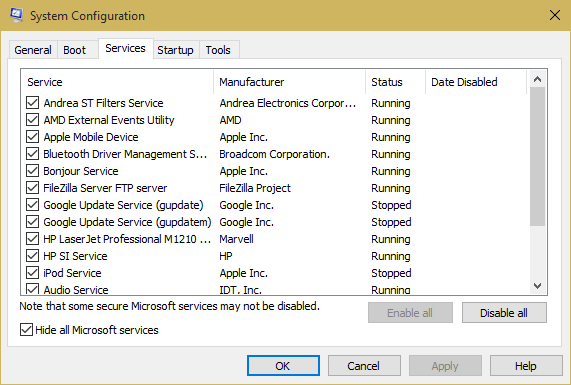Screen dimensions: 571x385
Task: Click the Cancel button
Action: click(x=364, y=366)
